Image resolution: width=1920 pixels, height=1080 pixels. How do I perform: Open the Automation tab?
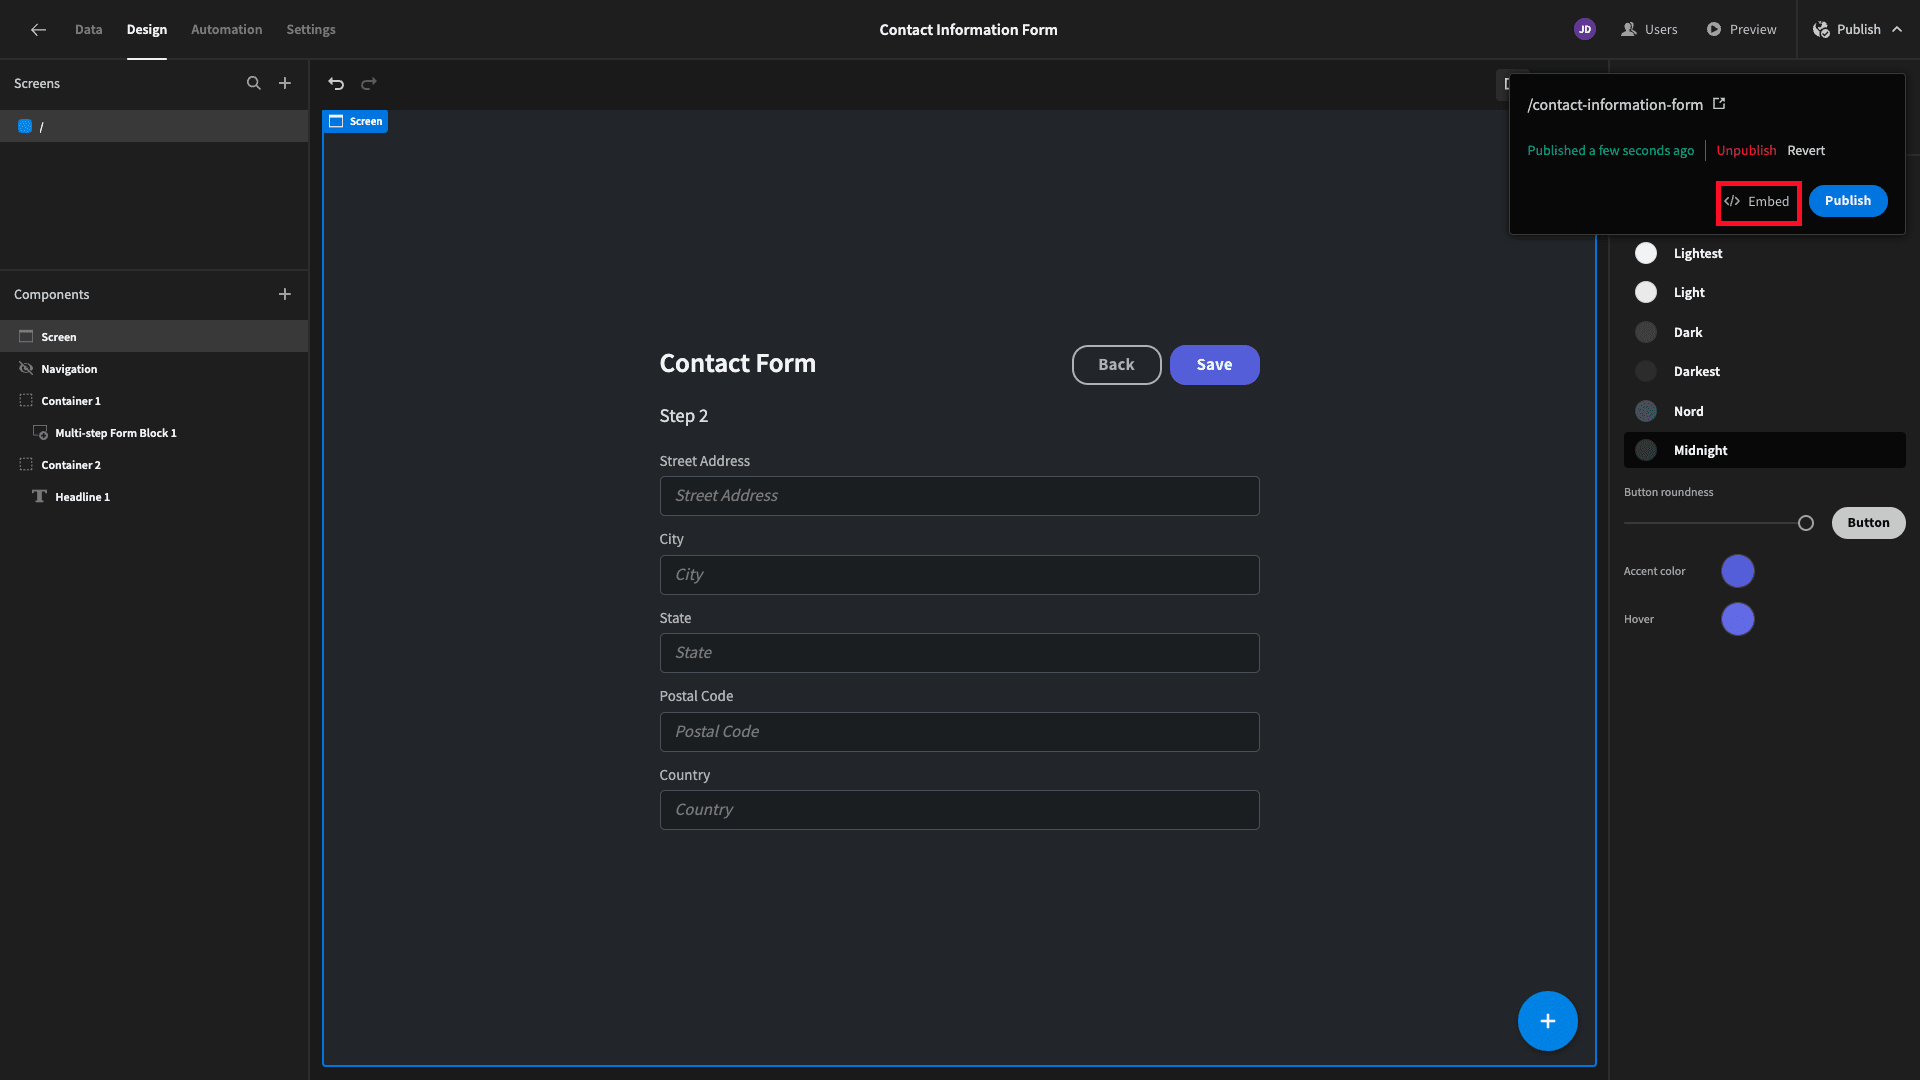pyautogui.click(x=227, y=30)
